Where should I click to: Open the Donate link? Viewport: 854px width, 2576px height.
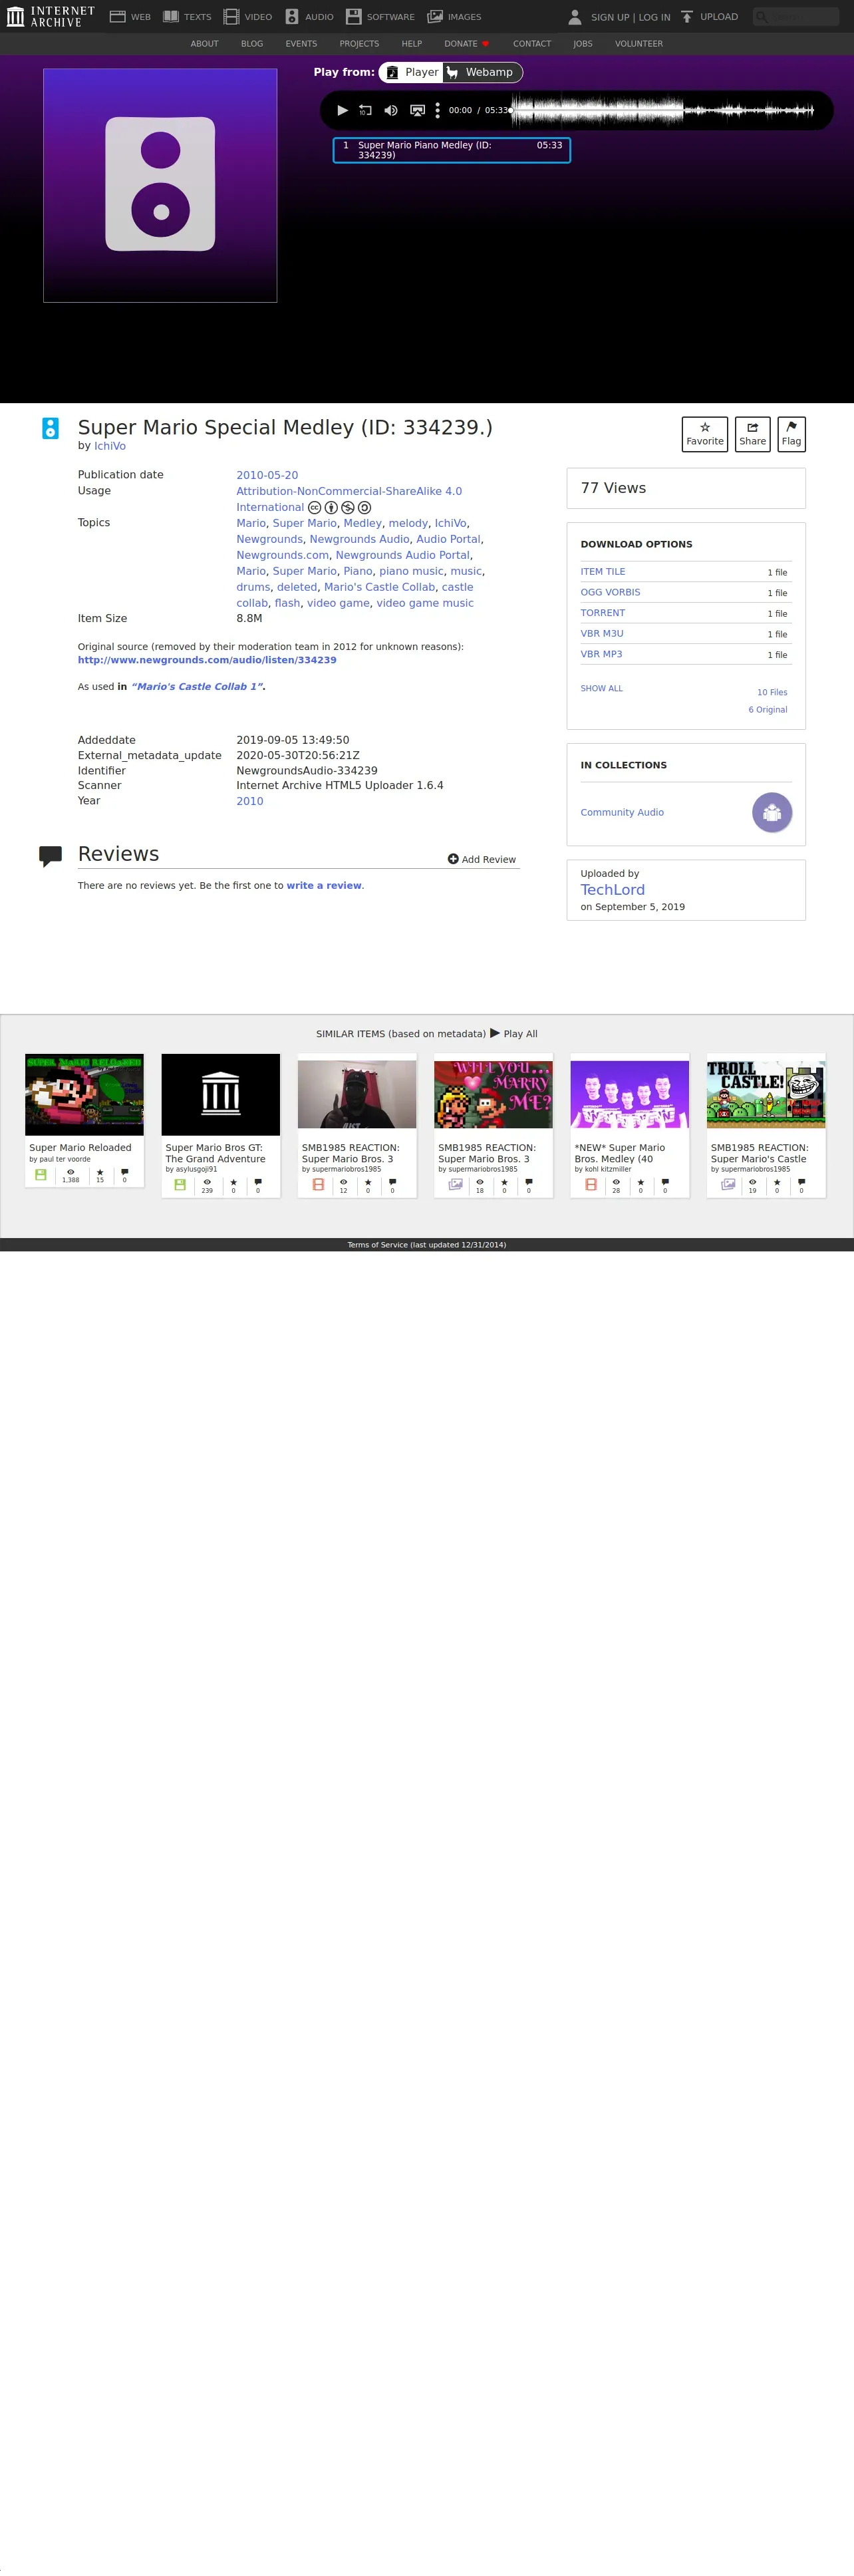(466, 44)
